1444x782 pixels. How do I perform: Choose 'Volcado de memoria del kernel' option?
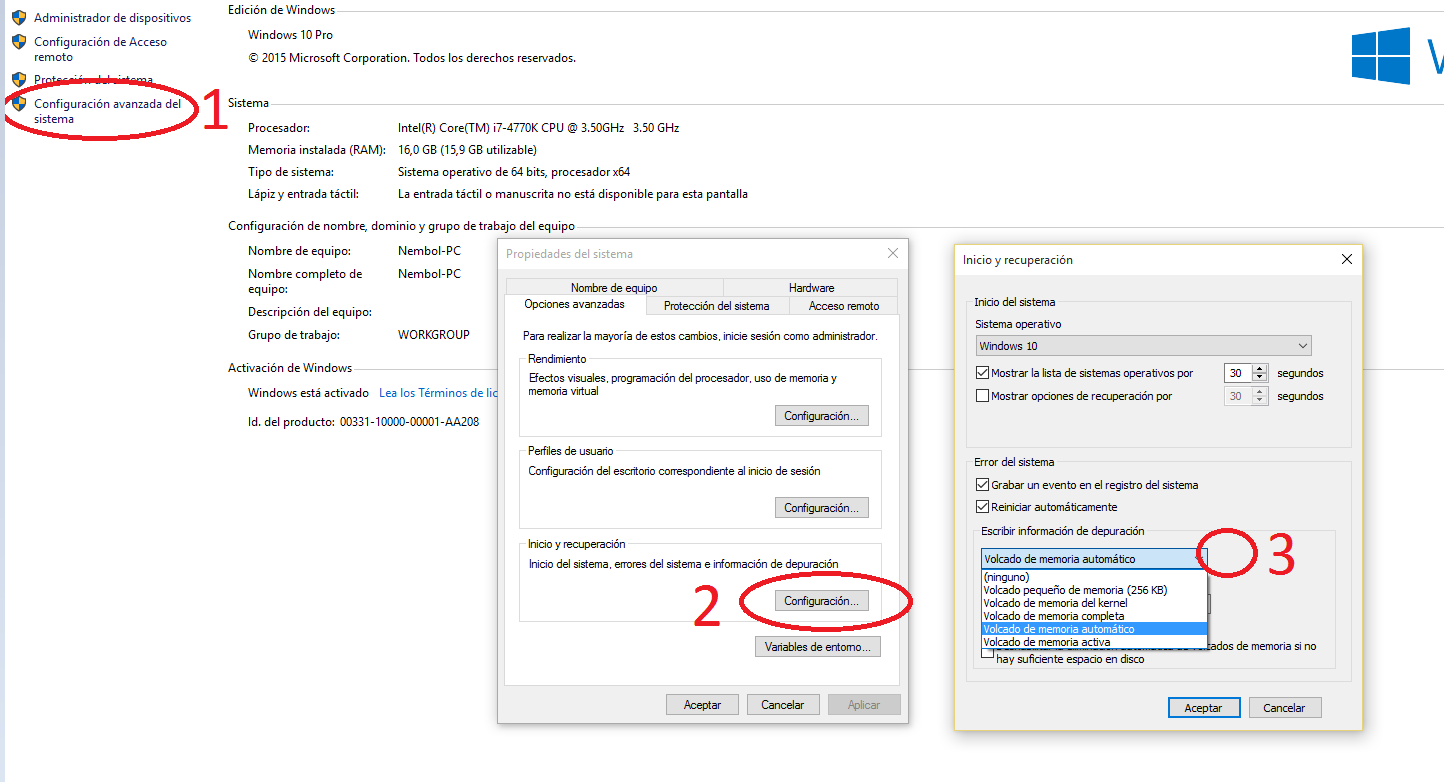pyautogui.click(x=1094, y=603)
